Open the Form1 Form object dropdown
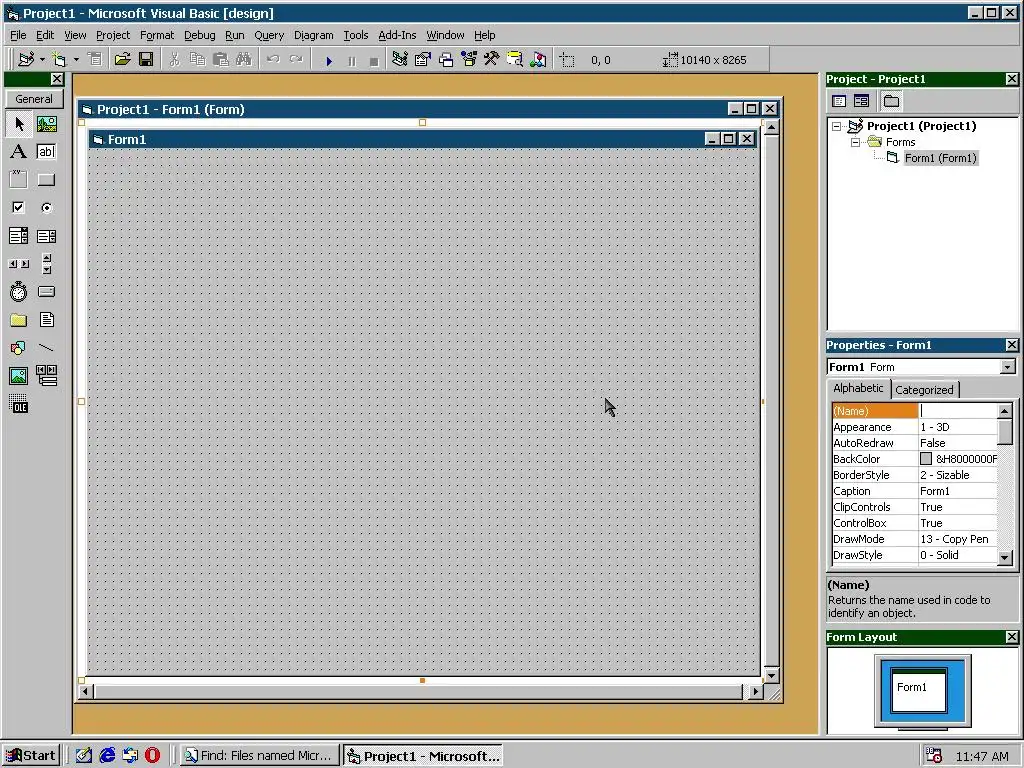This screenshot has height=768, width=1024. click(1008, 367)
